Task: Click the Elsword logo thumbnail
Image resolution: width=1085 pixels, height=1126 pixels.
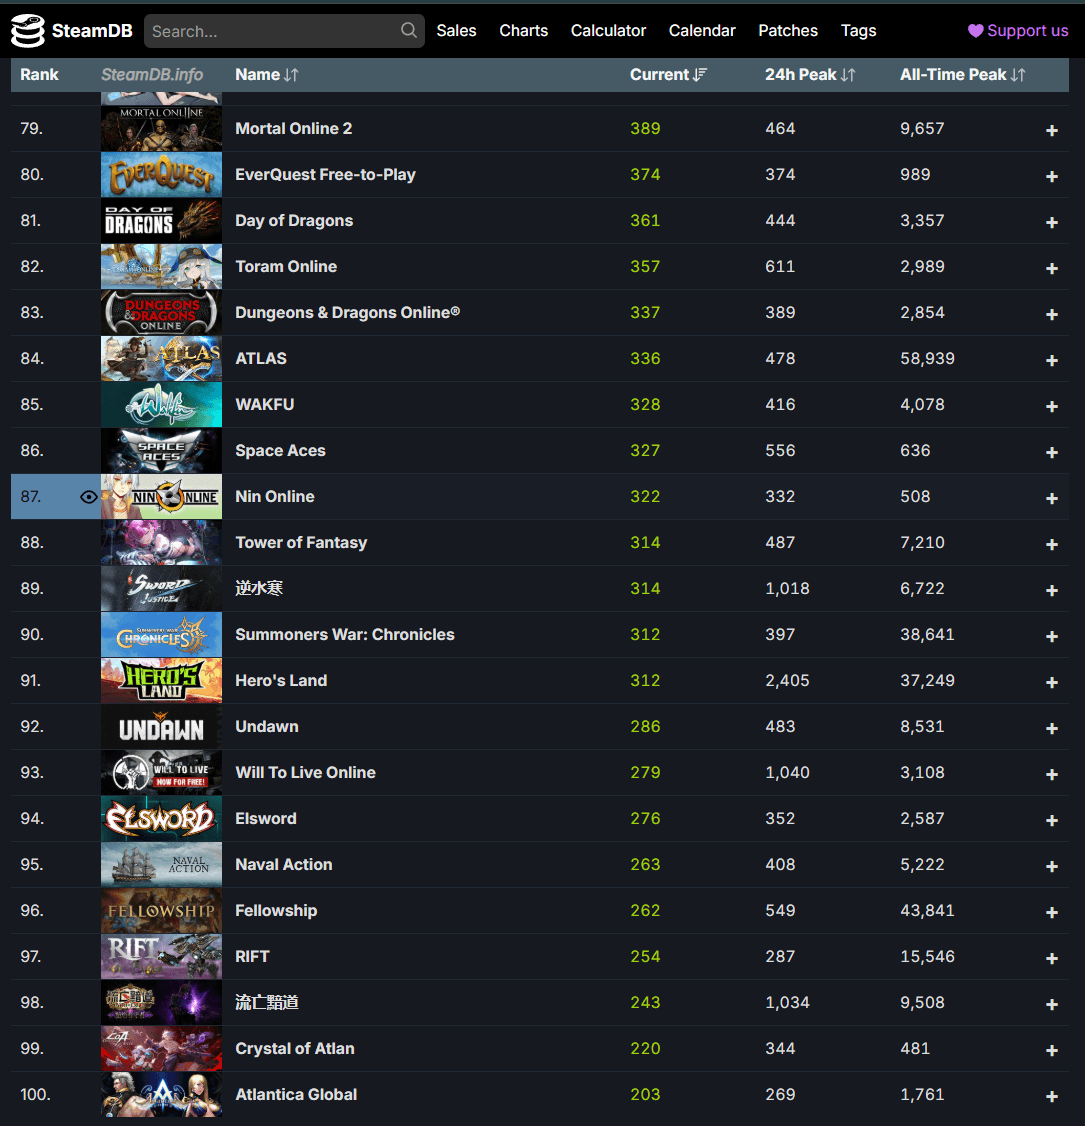Action: [x=161, y=818]
